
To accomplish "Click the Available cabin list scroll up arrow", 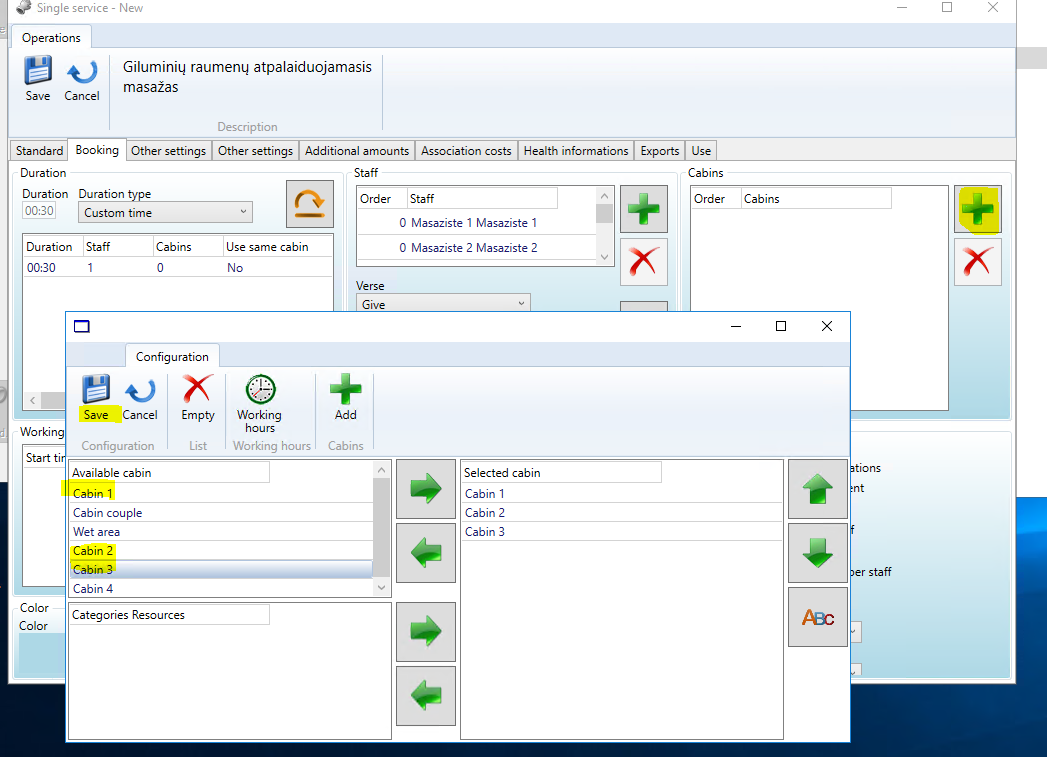I will click(x=381, y=470).
